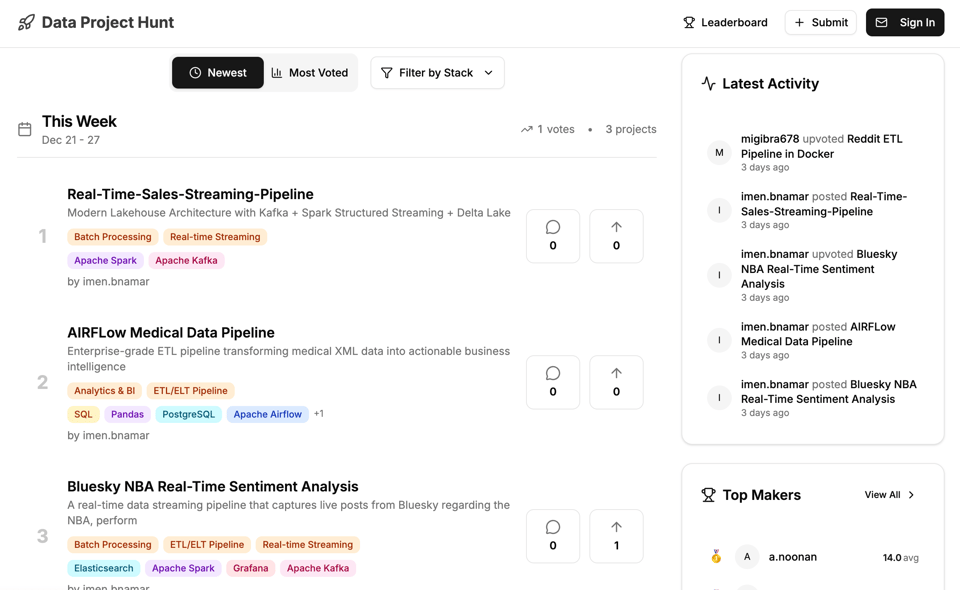
Task: Switch to Newest sorting tab
Action: pos(217,73)
